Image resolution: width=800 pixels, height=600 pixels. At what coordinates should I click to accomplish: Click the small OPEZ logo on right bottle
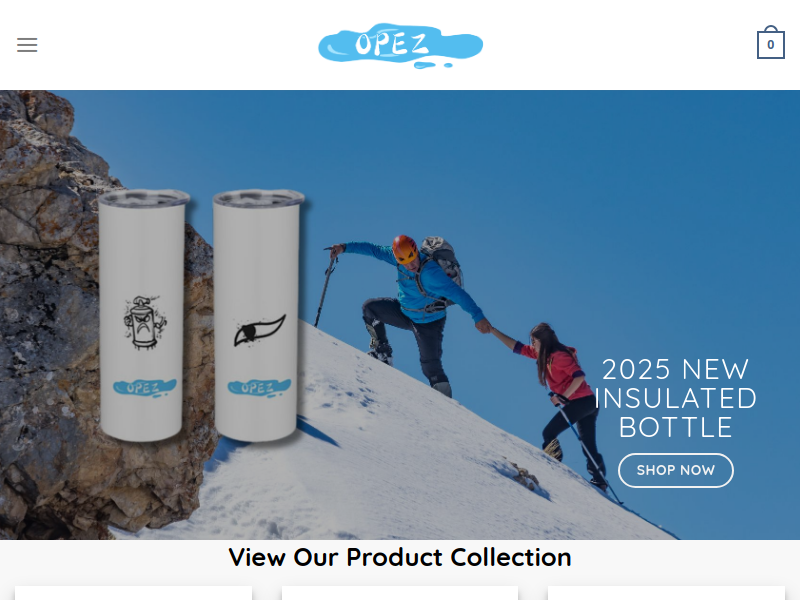tap(259, 387)
